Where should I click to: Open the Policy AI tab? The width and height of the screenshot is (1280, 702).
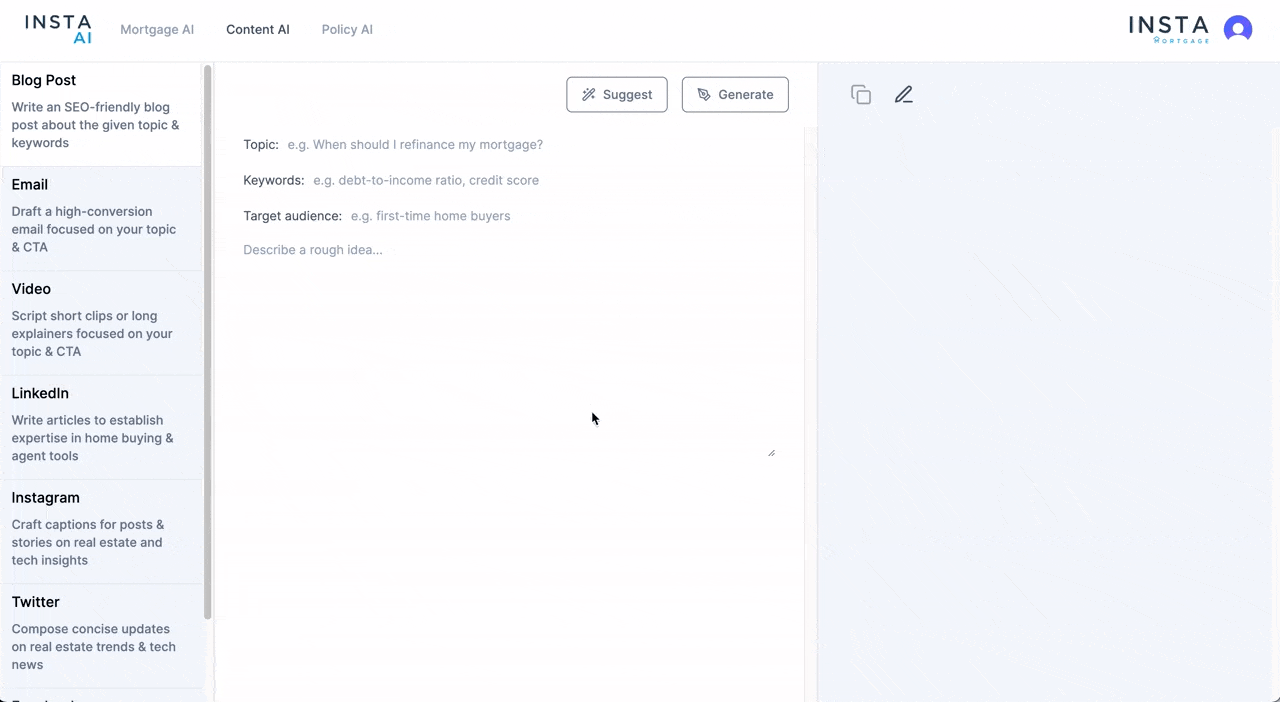[x=347, y=30]
